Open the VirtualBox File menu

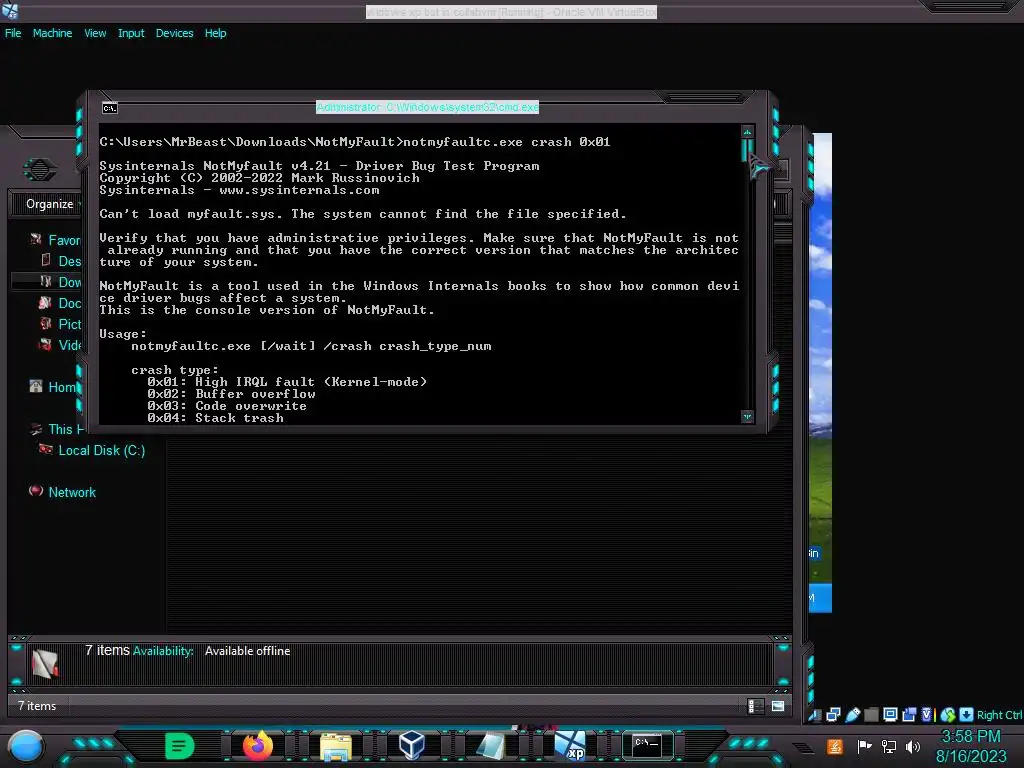(13, 33)
